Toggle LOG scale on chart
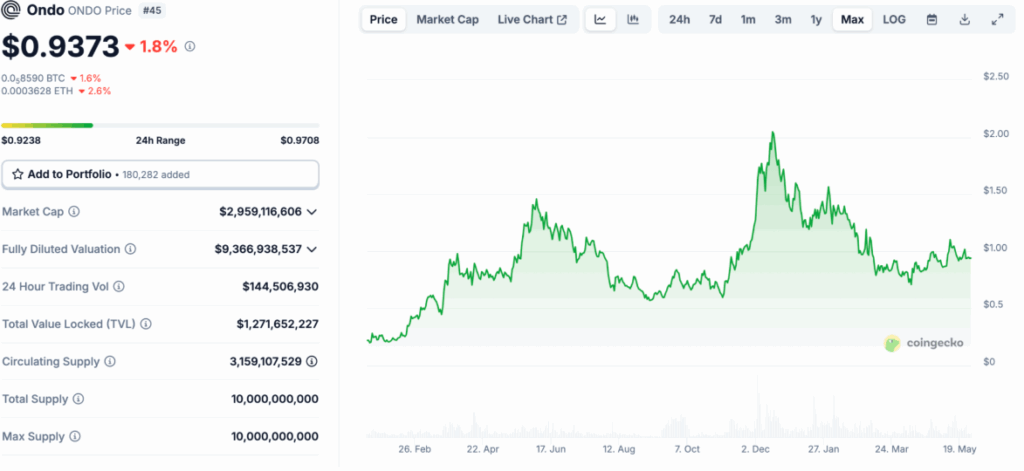 pyautogui.click(x=894, y=20)
